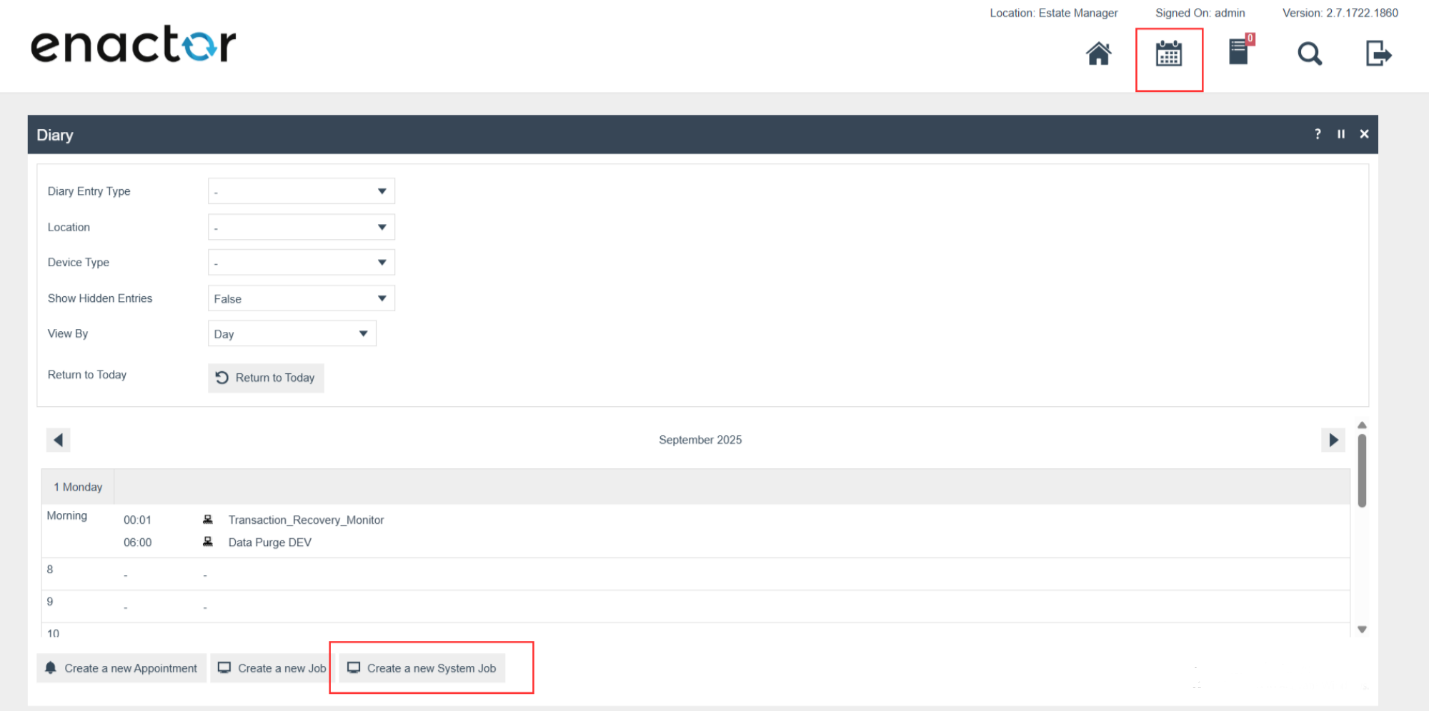Open the Search icon
The image size is (1429, 711).
(1309, 54)
